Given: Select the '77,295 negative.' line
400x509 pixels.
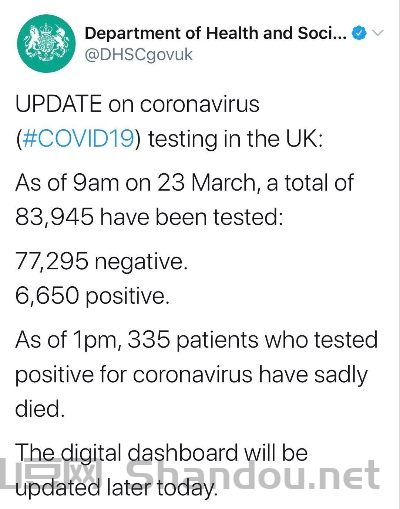Looking at the screenshot, I should 102,261.
